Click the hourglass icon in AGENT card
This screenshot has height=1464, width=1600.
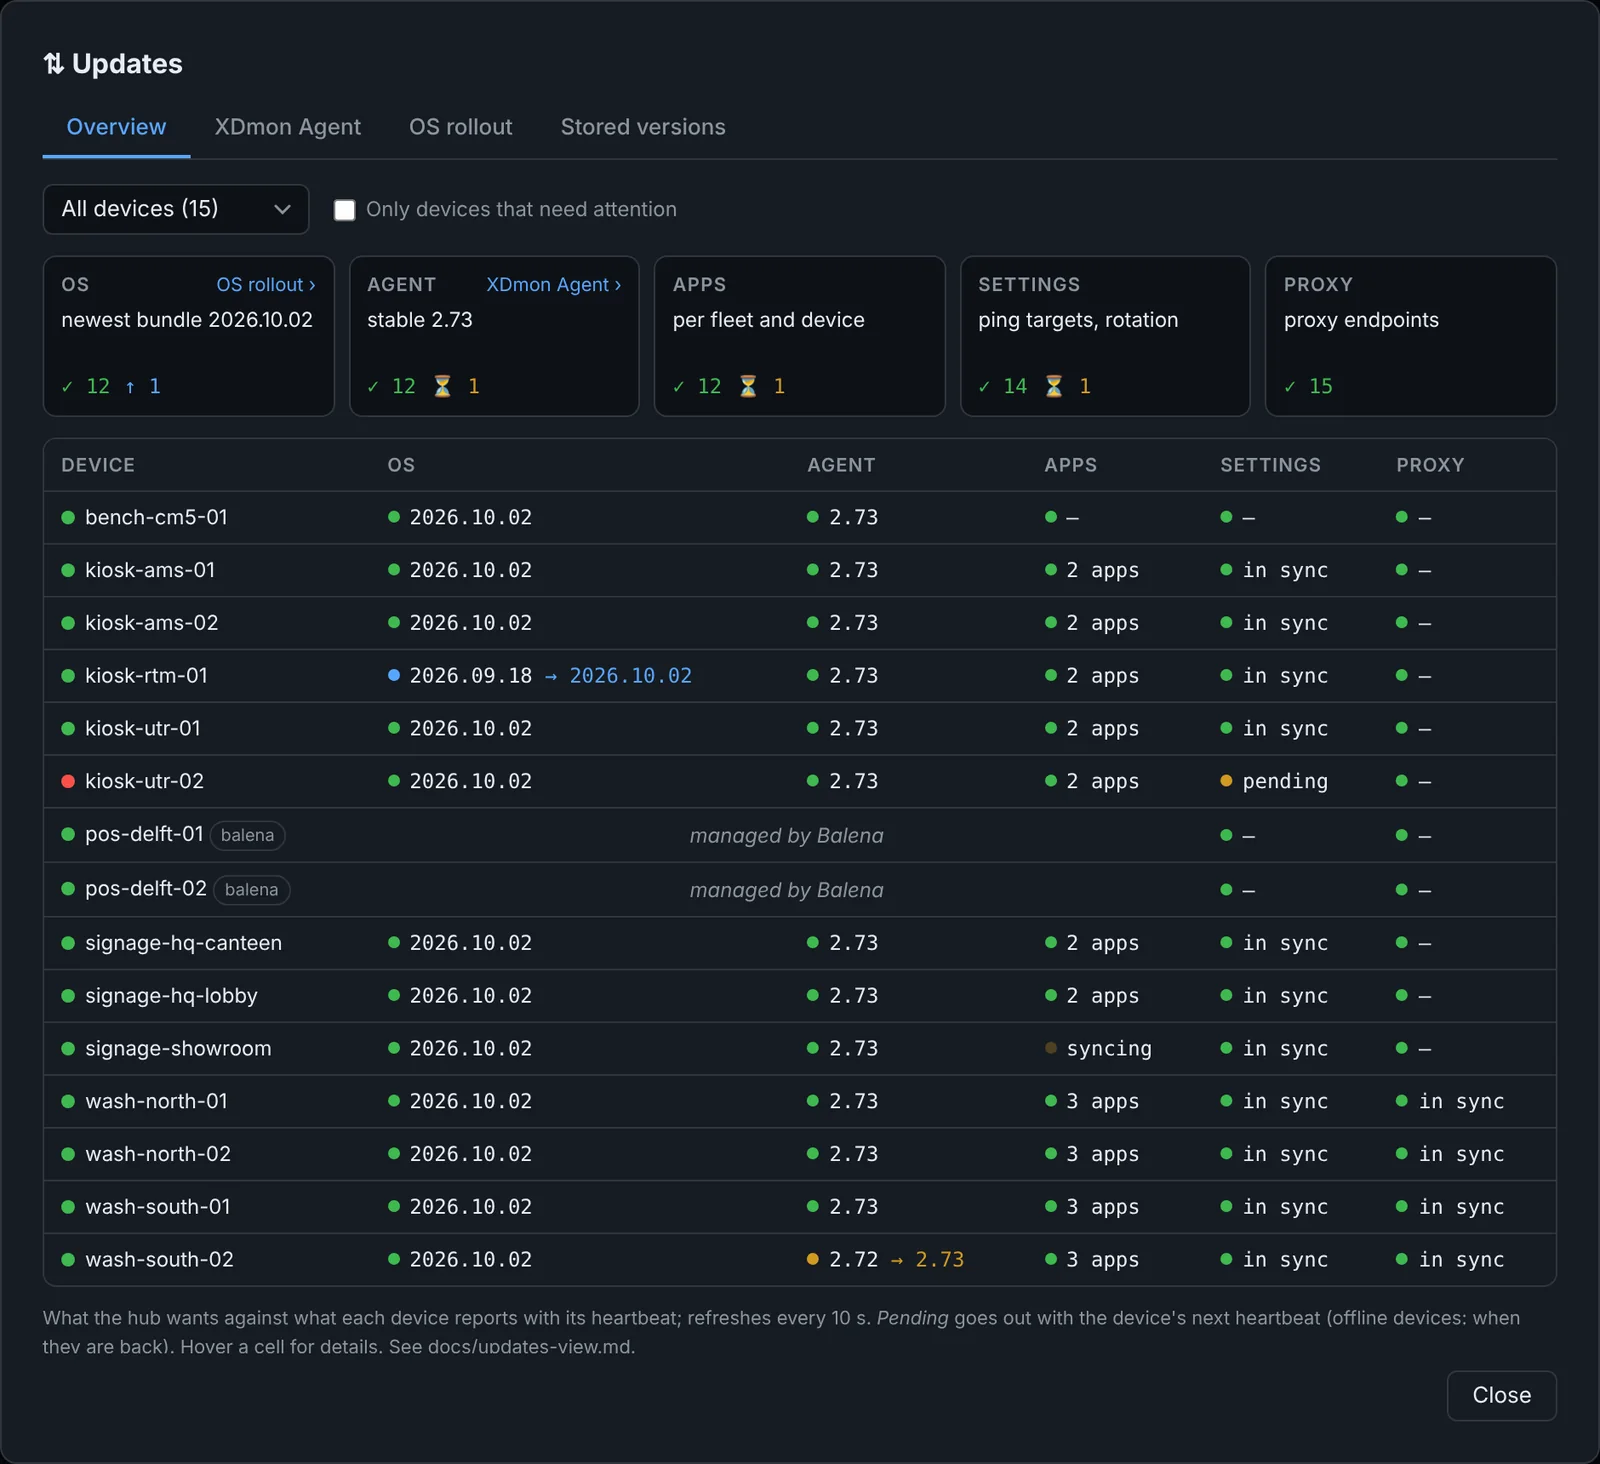tap(442, 386)
